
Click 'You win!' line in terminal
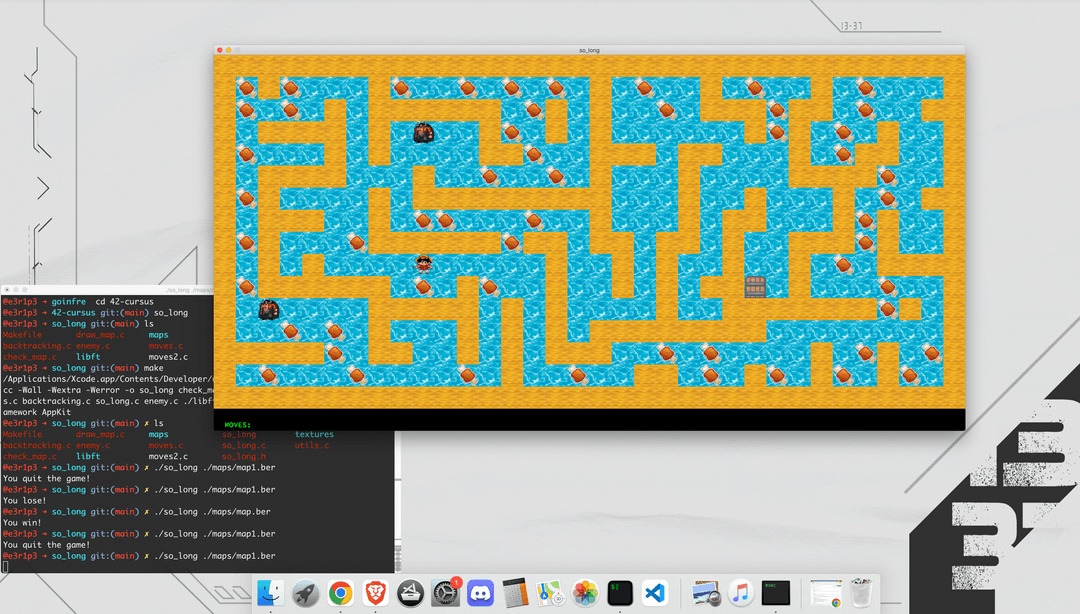pyautogui.click(x=22, y=522)
